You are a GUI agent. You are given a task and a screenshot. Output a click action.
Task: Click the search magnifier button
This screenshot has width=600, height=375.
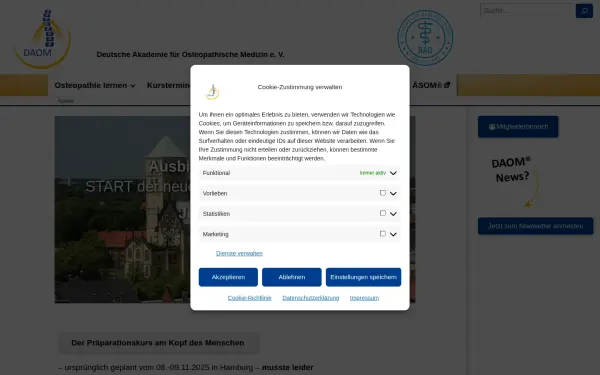[x=584, y=11]
